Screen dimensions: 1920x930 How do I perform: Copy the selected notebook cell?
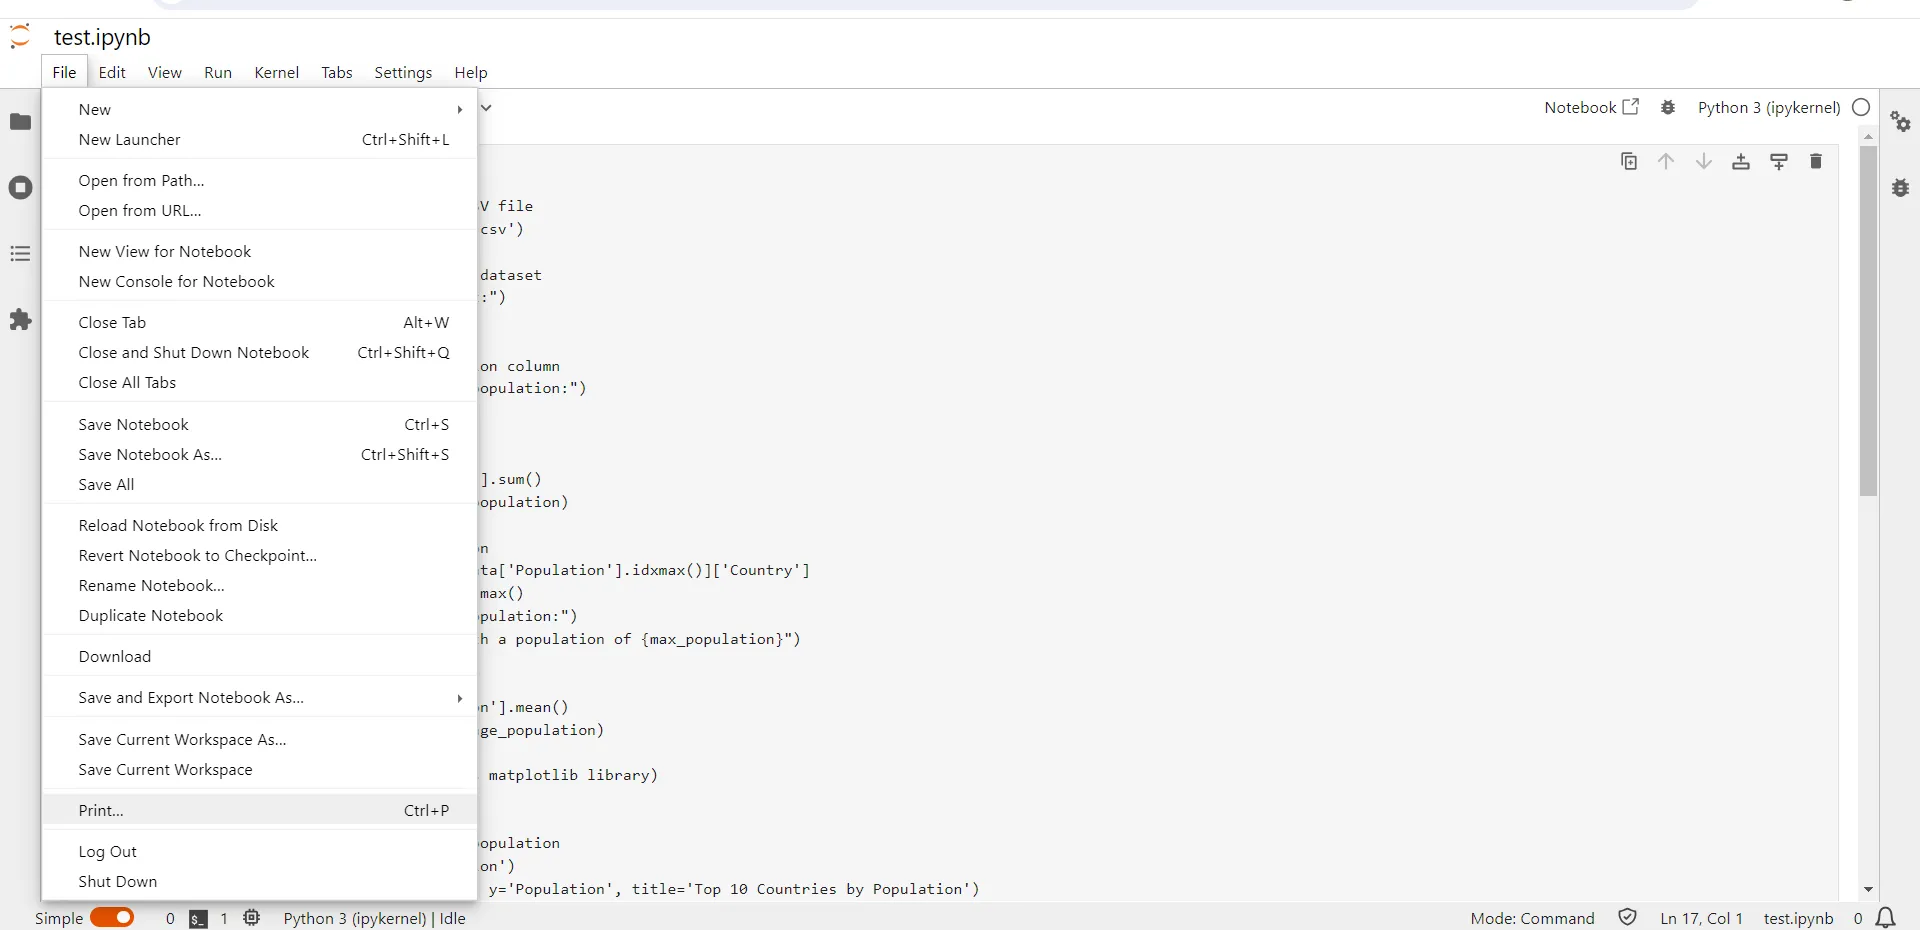(x=1629, y=161)
